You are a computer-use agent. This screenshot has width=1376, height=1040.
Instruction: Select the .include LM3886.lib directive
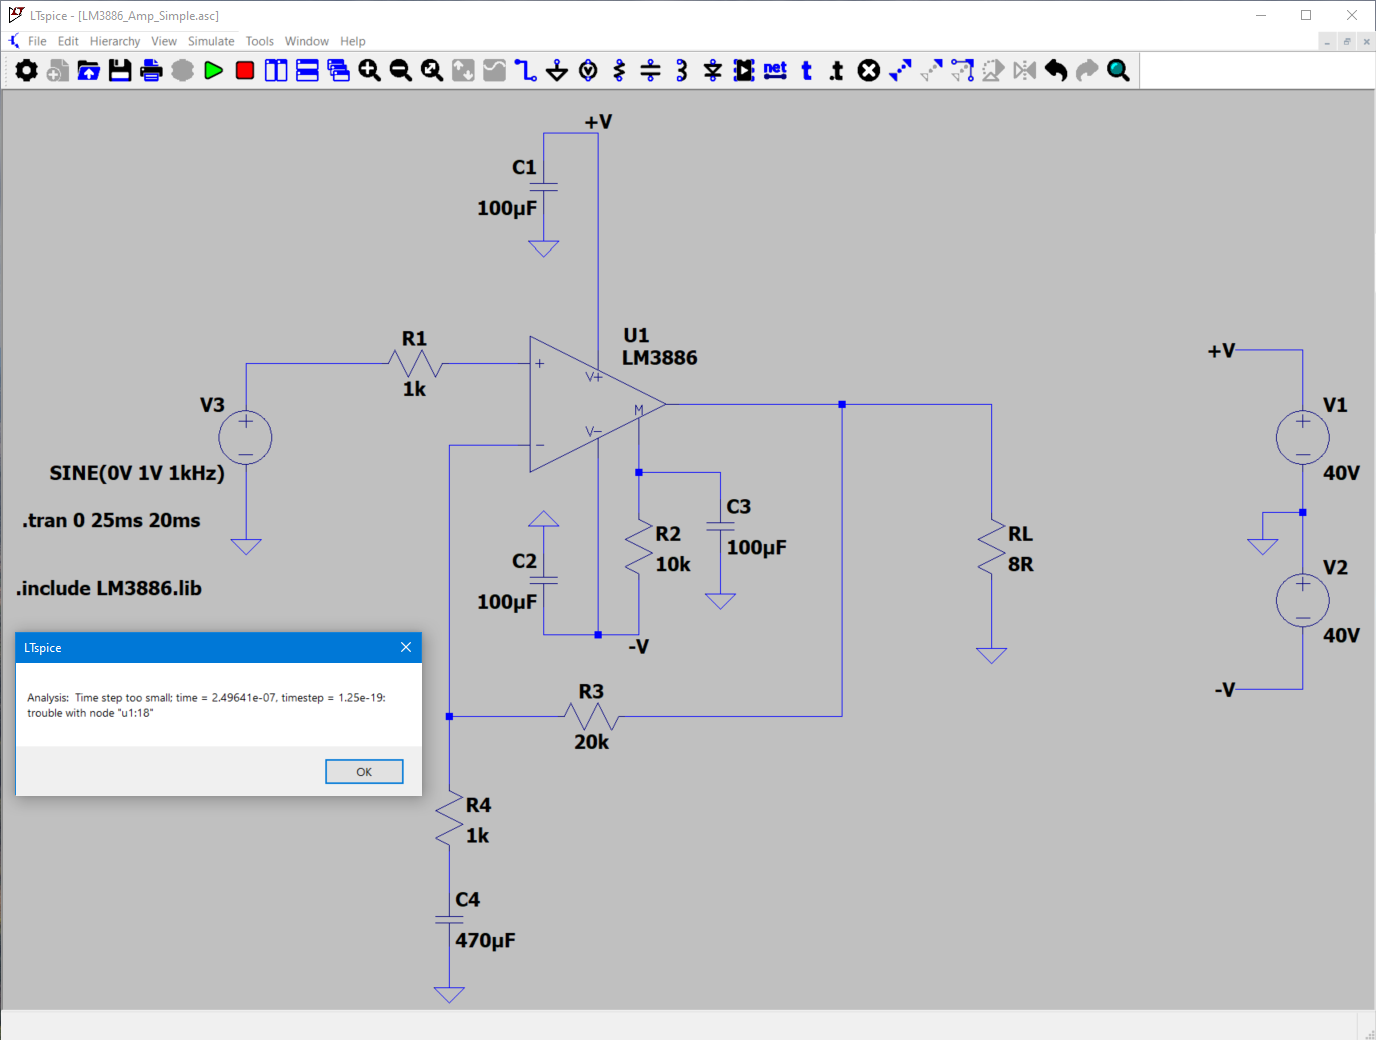[108, 588]
